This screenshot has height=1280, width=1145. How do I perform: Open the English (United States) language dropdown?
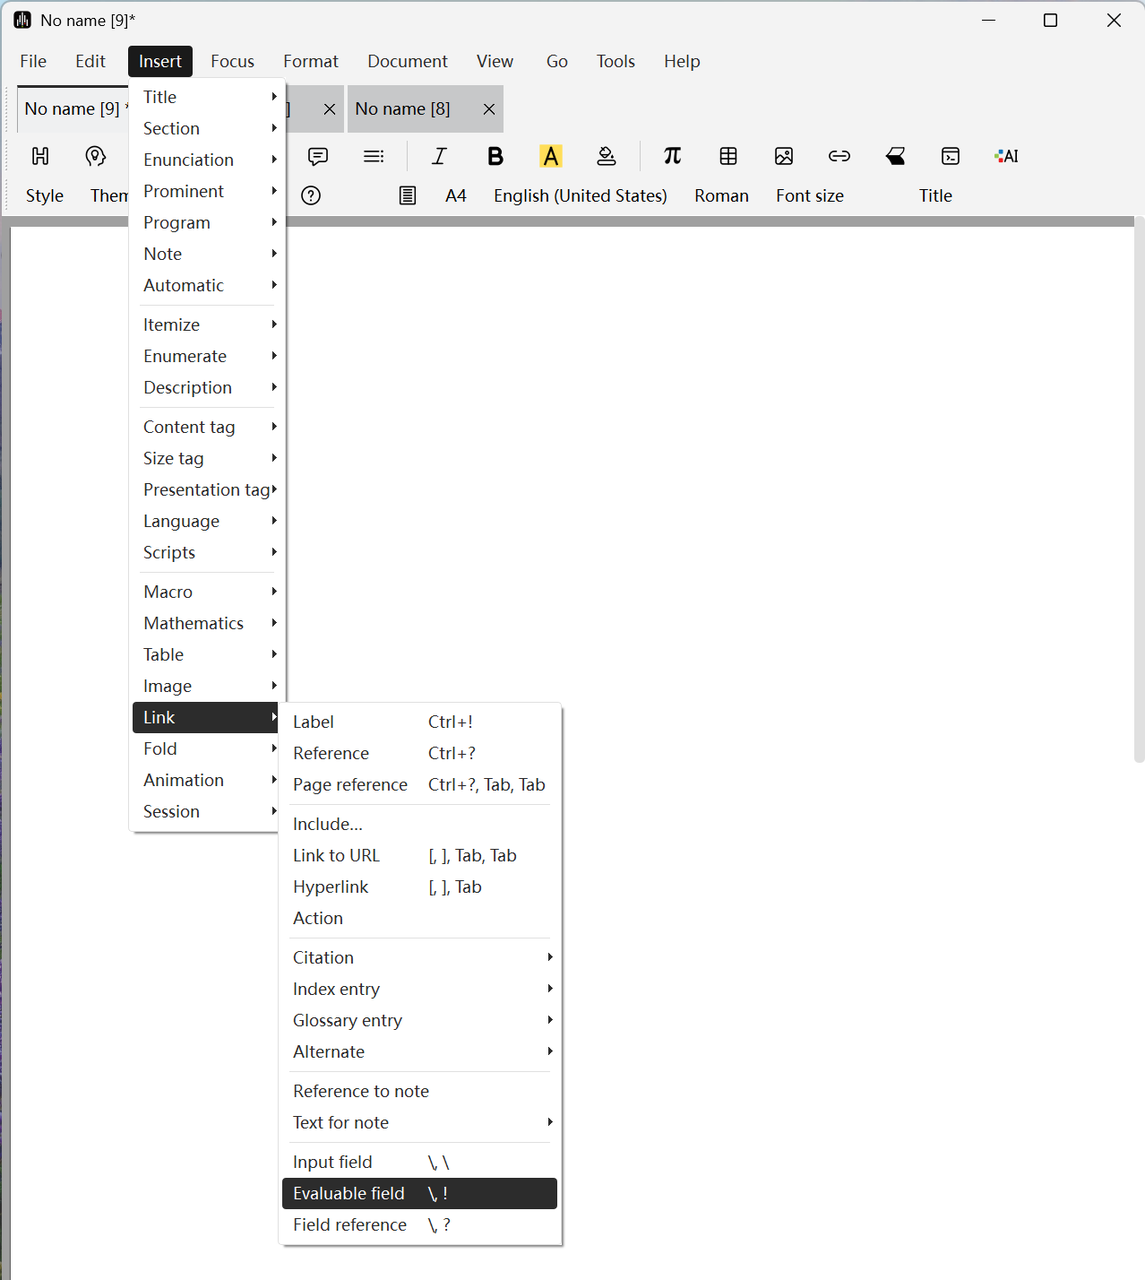tap(580, 196)
